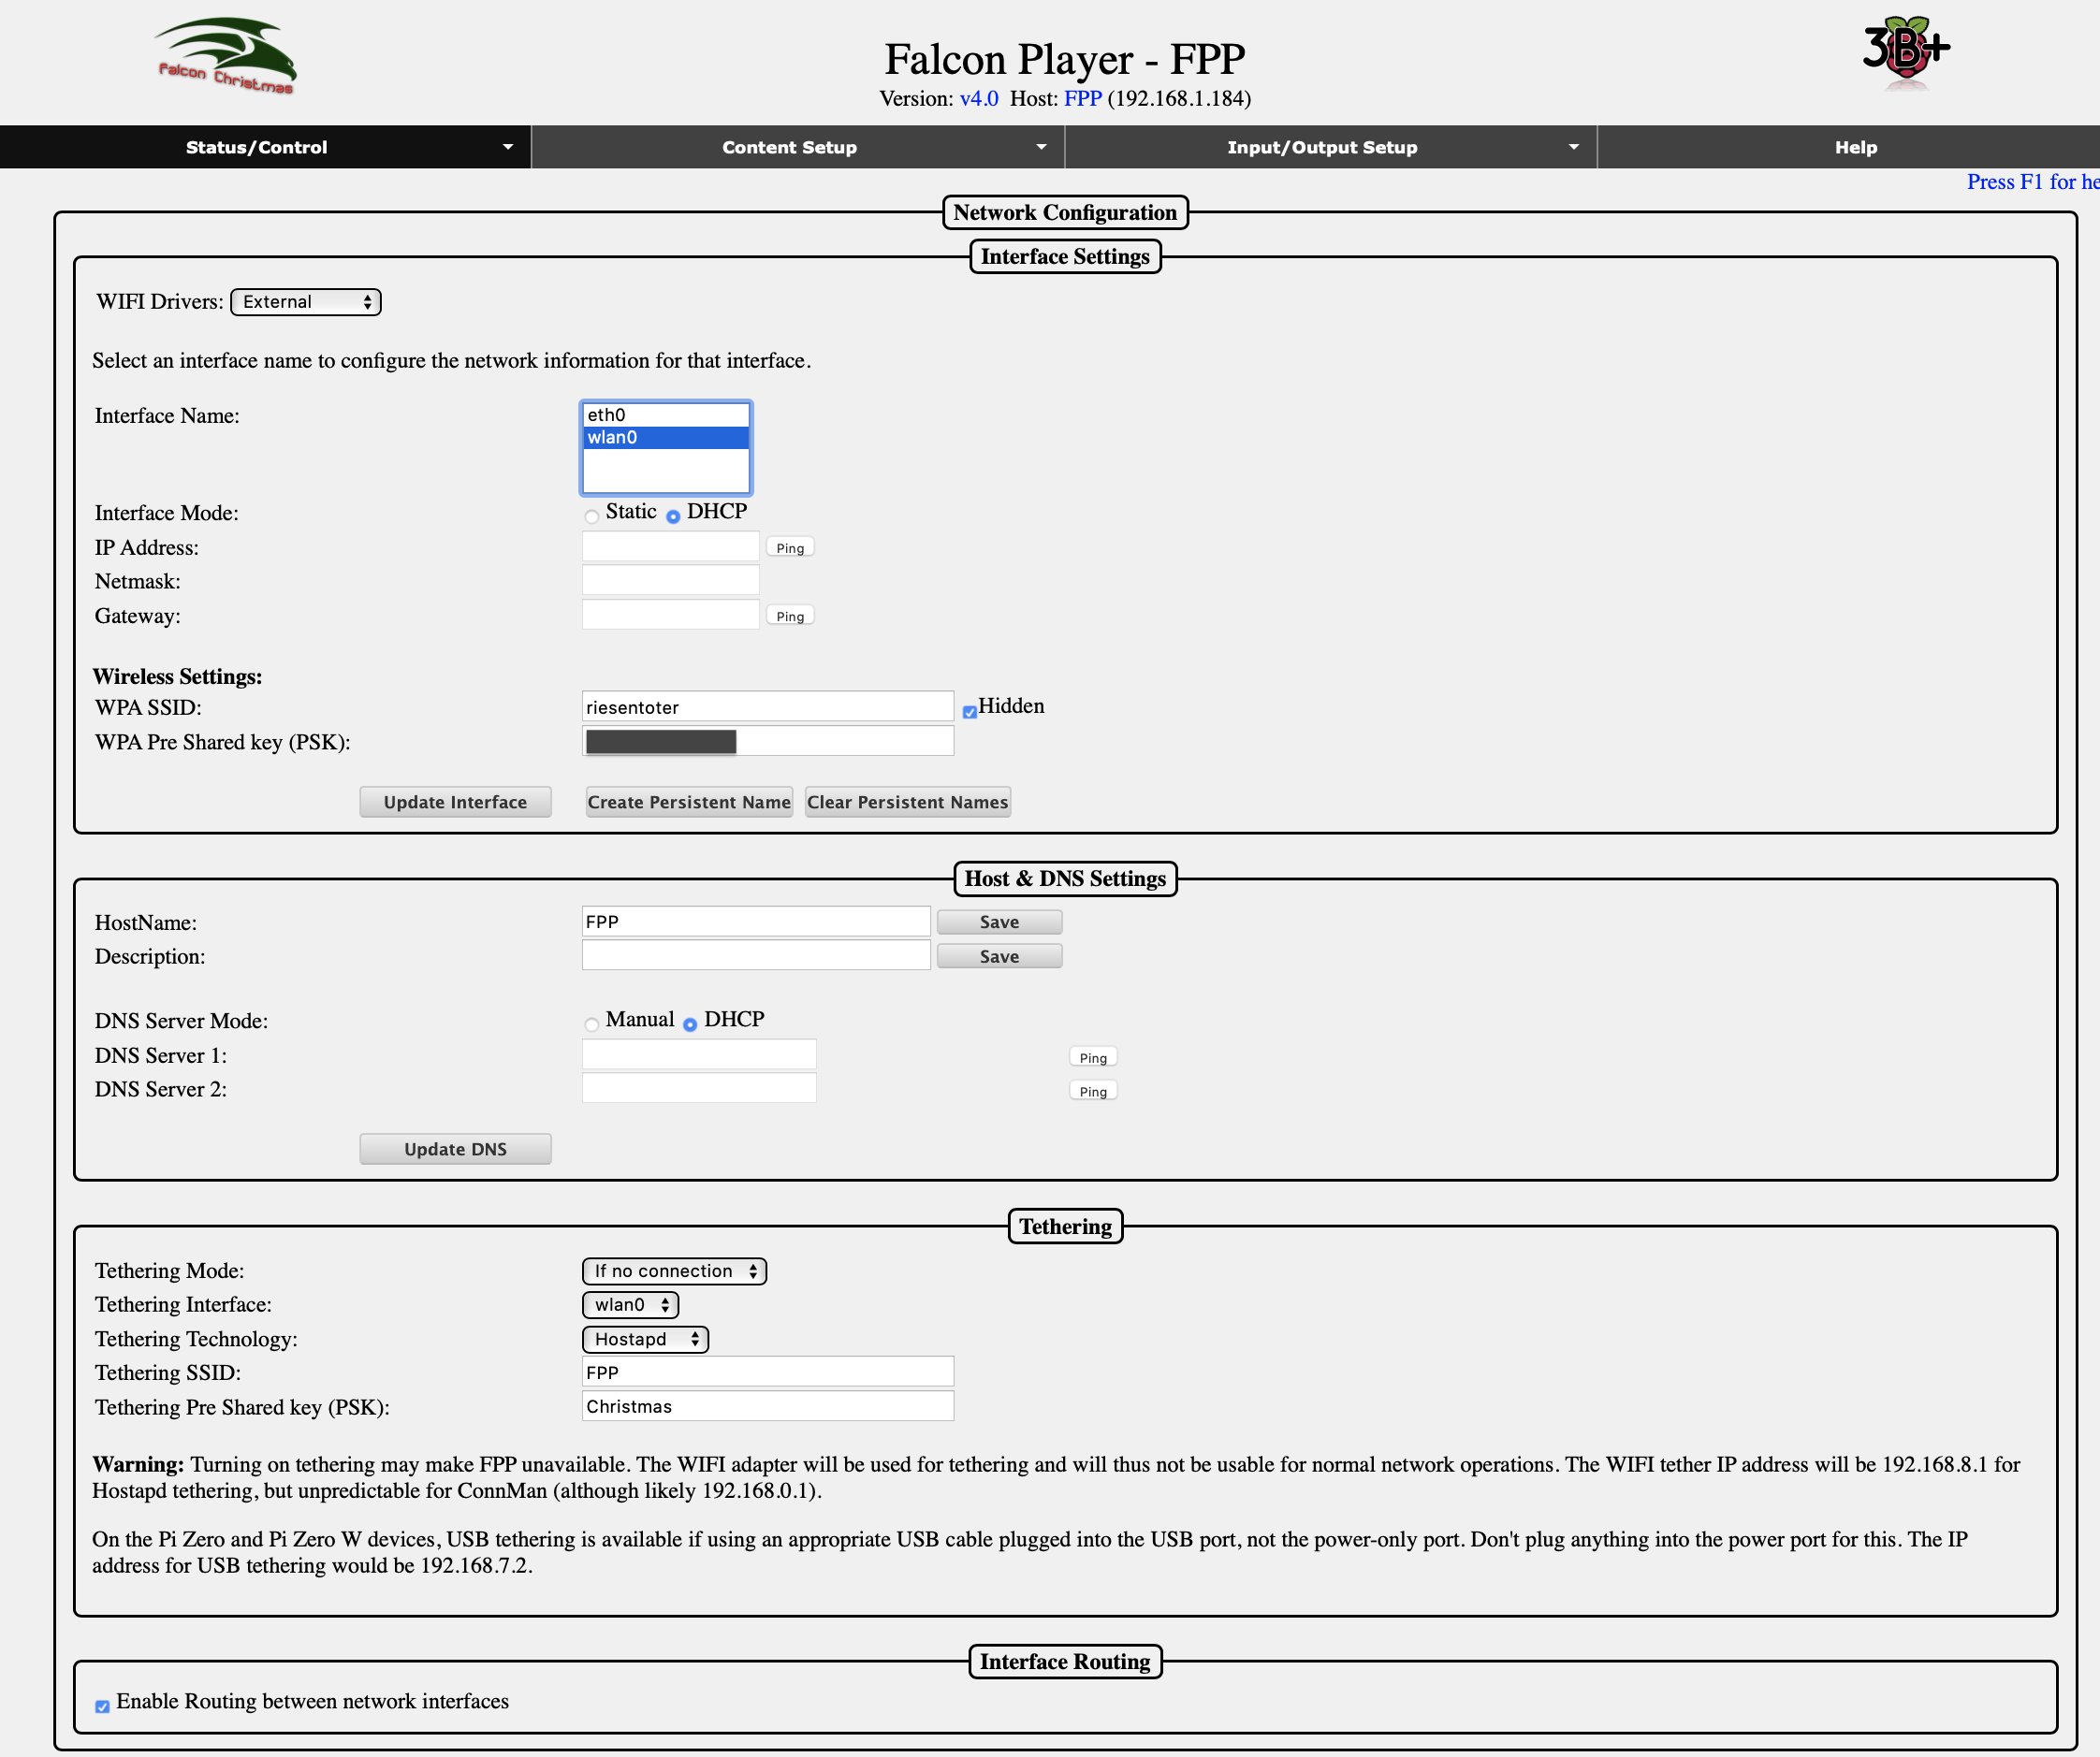Toggle Enable Routing between network interfaces
The image size is (2100, 1757).
coord(102,1706)
